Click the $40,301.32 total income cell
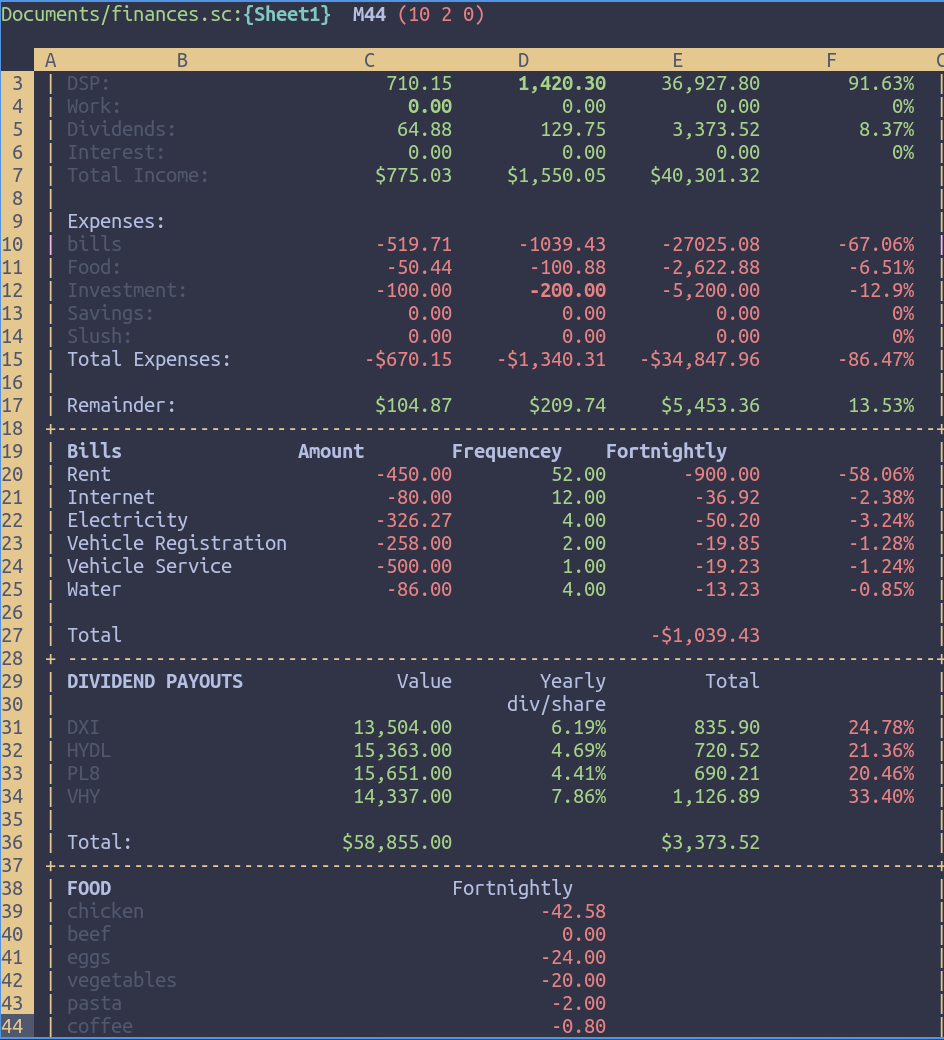The width and height of the screenshot is (944, 1040). pos(705,176)
